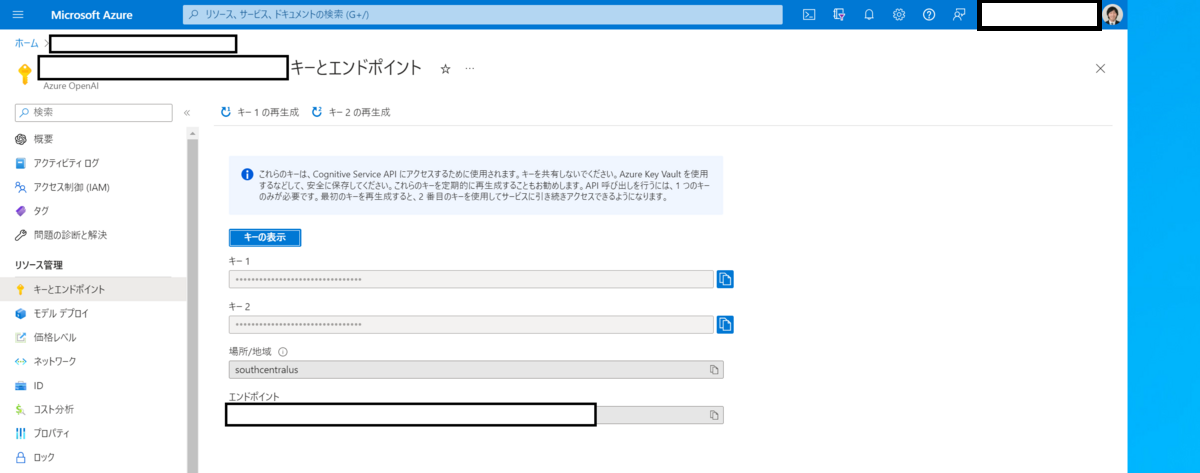Focus the resource search box at top
The width and height of the screenshot is (1200, 473).
483,14
